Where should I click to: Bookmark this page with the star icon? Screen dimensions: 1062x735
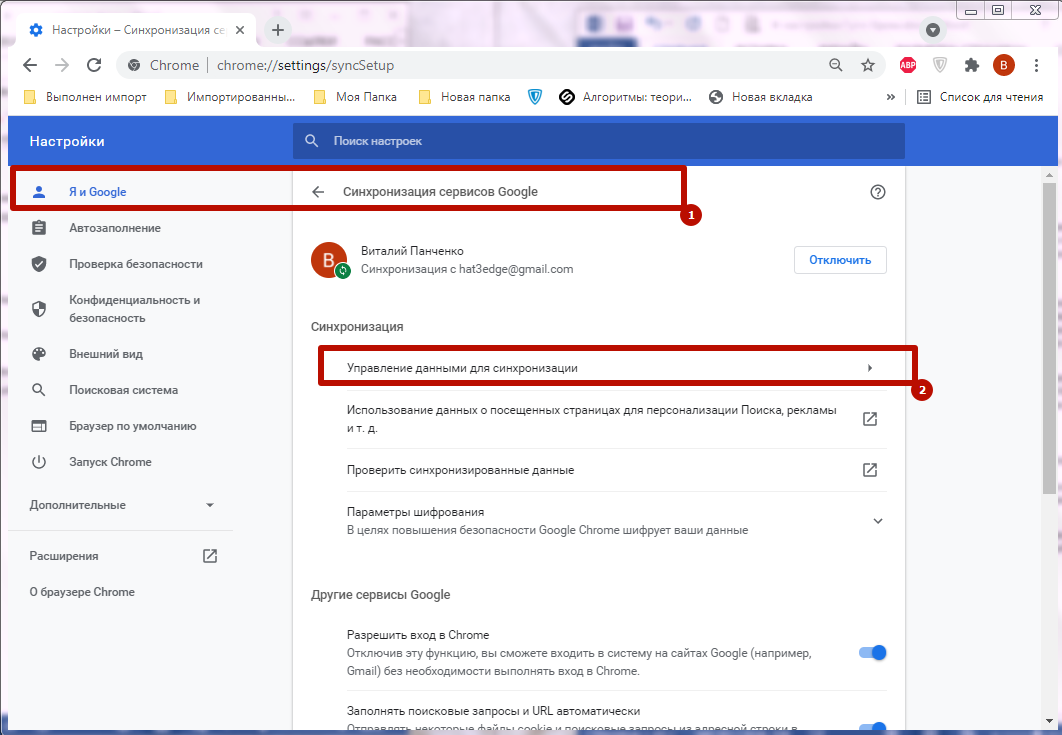[x=868, y=65]
